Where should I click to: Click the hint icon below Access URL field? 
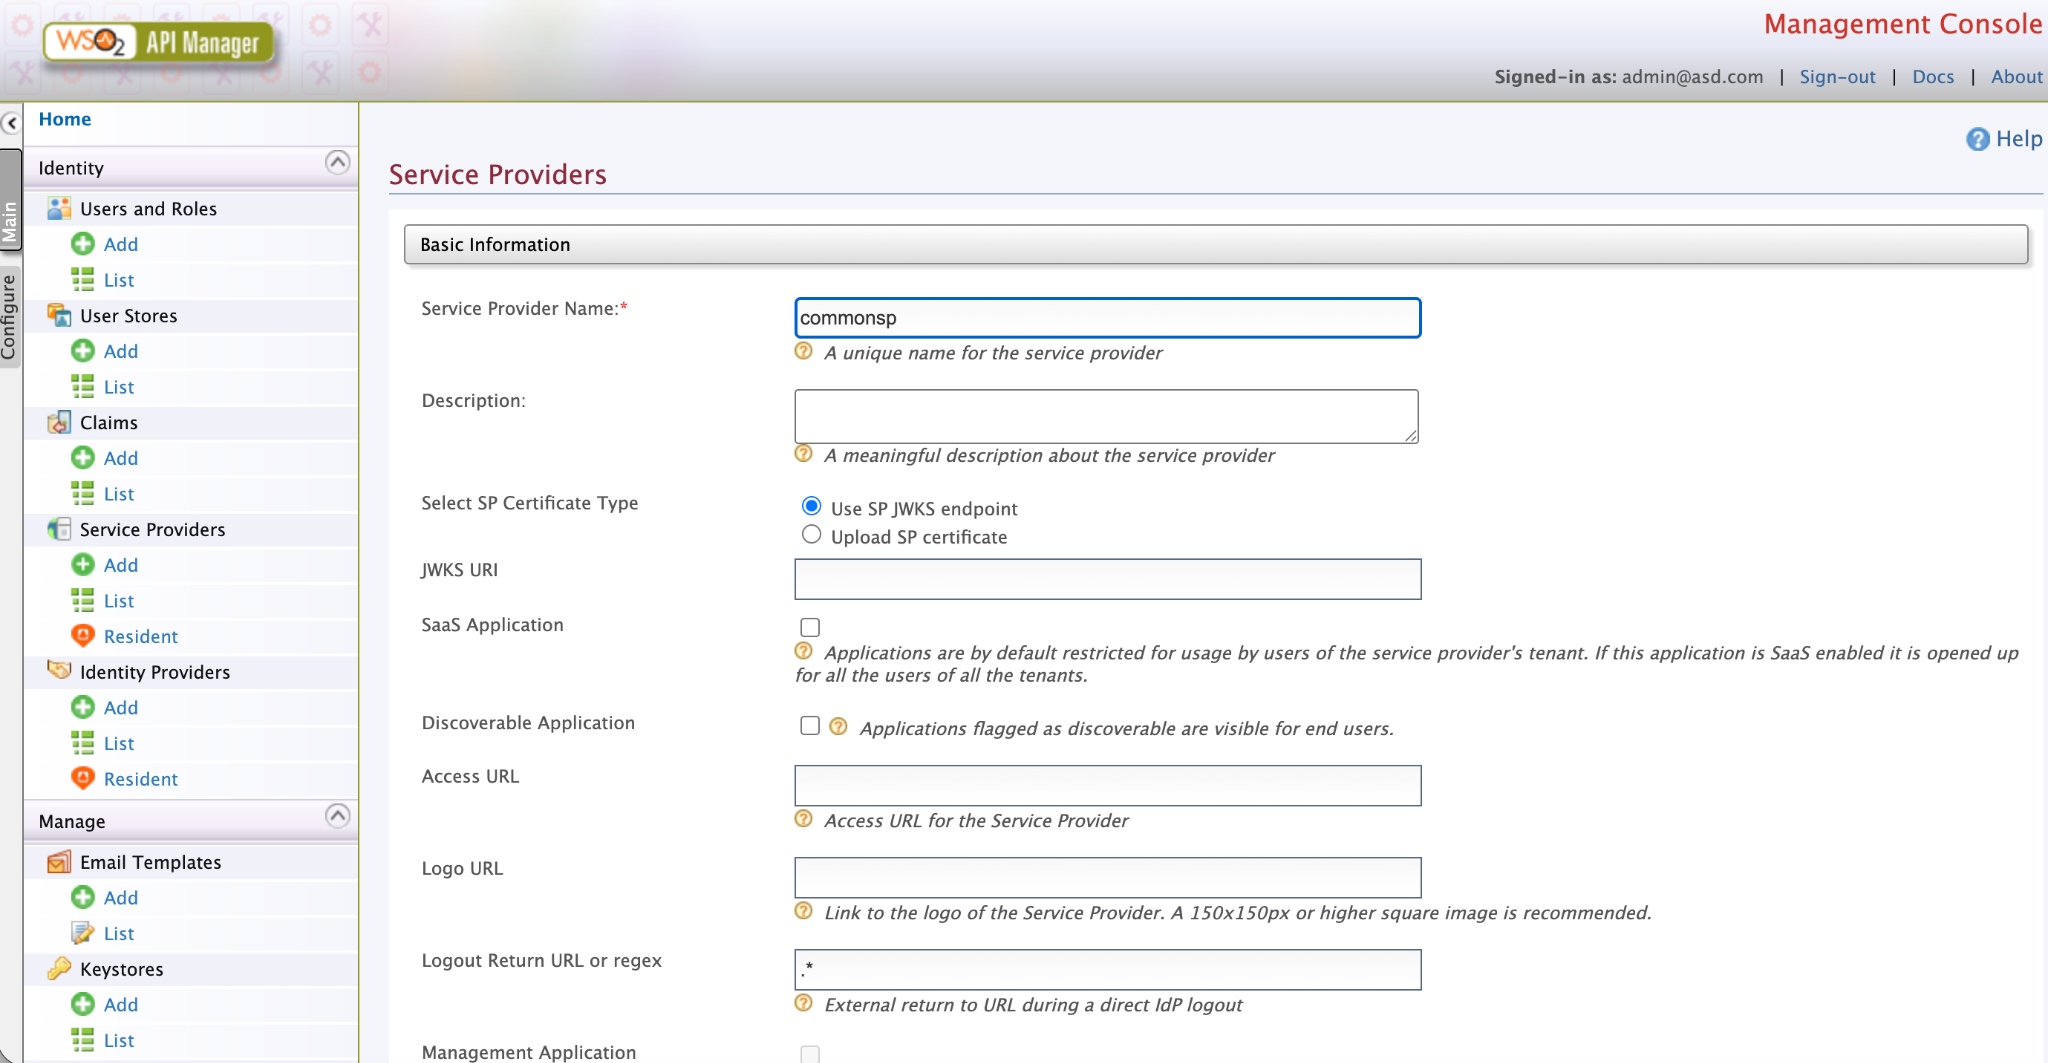(x=803, y=819)
